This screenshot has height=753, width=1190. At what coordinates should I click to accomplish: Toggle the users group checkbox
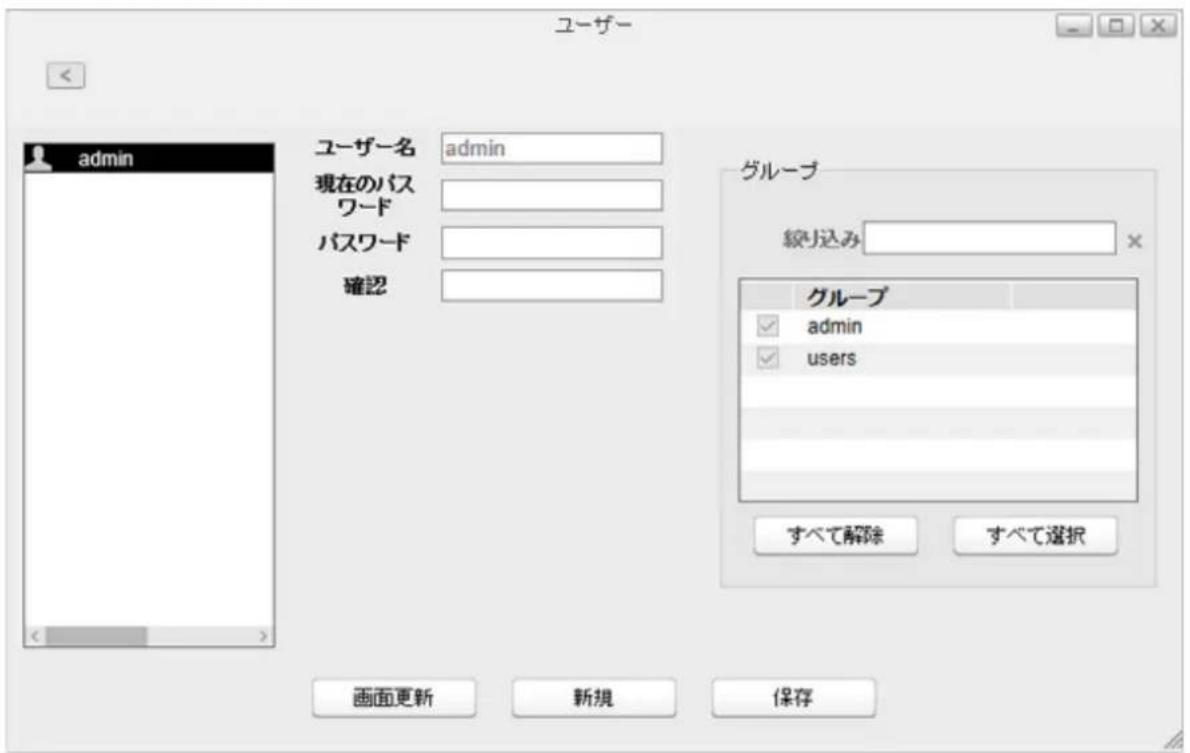point(767,358)
